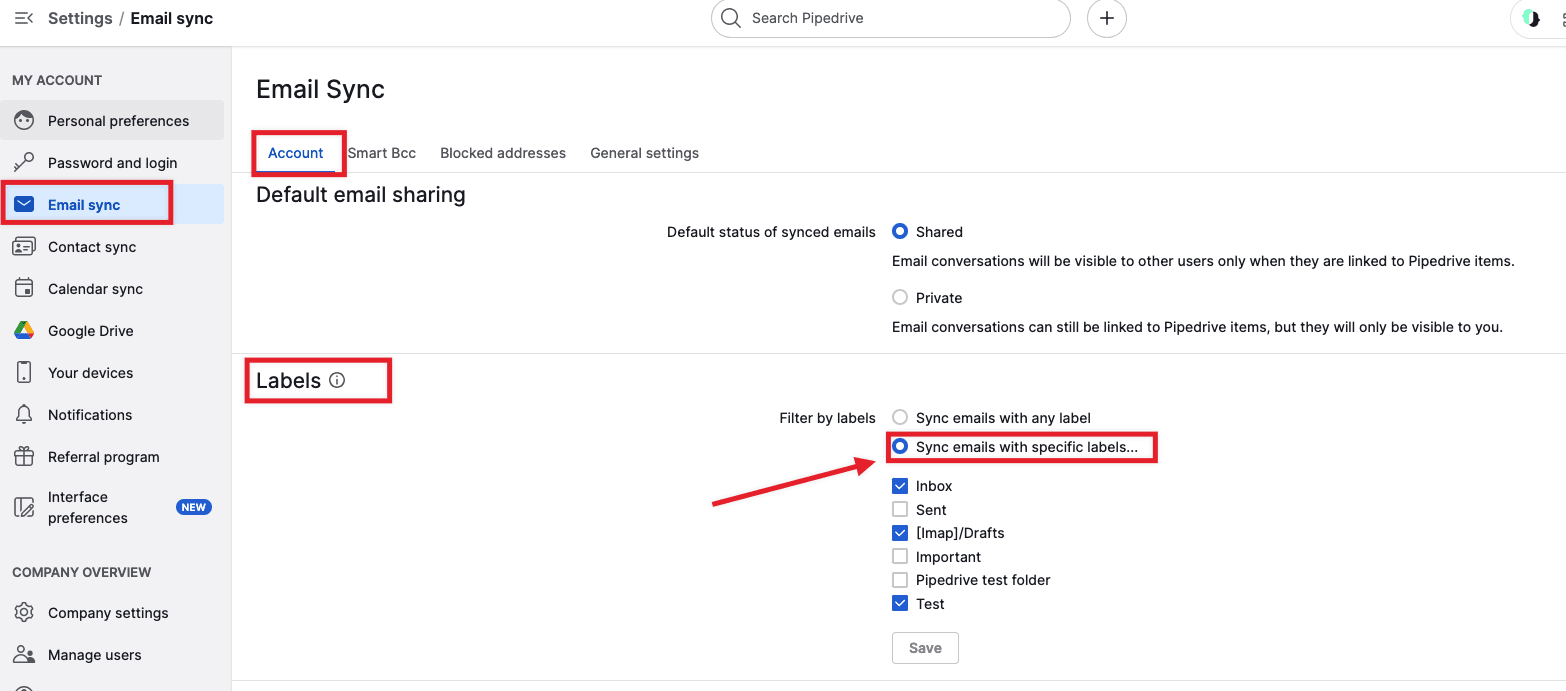
Task: Open Referral program gift icon
Action: (x=24, y=457)
